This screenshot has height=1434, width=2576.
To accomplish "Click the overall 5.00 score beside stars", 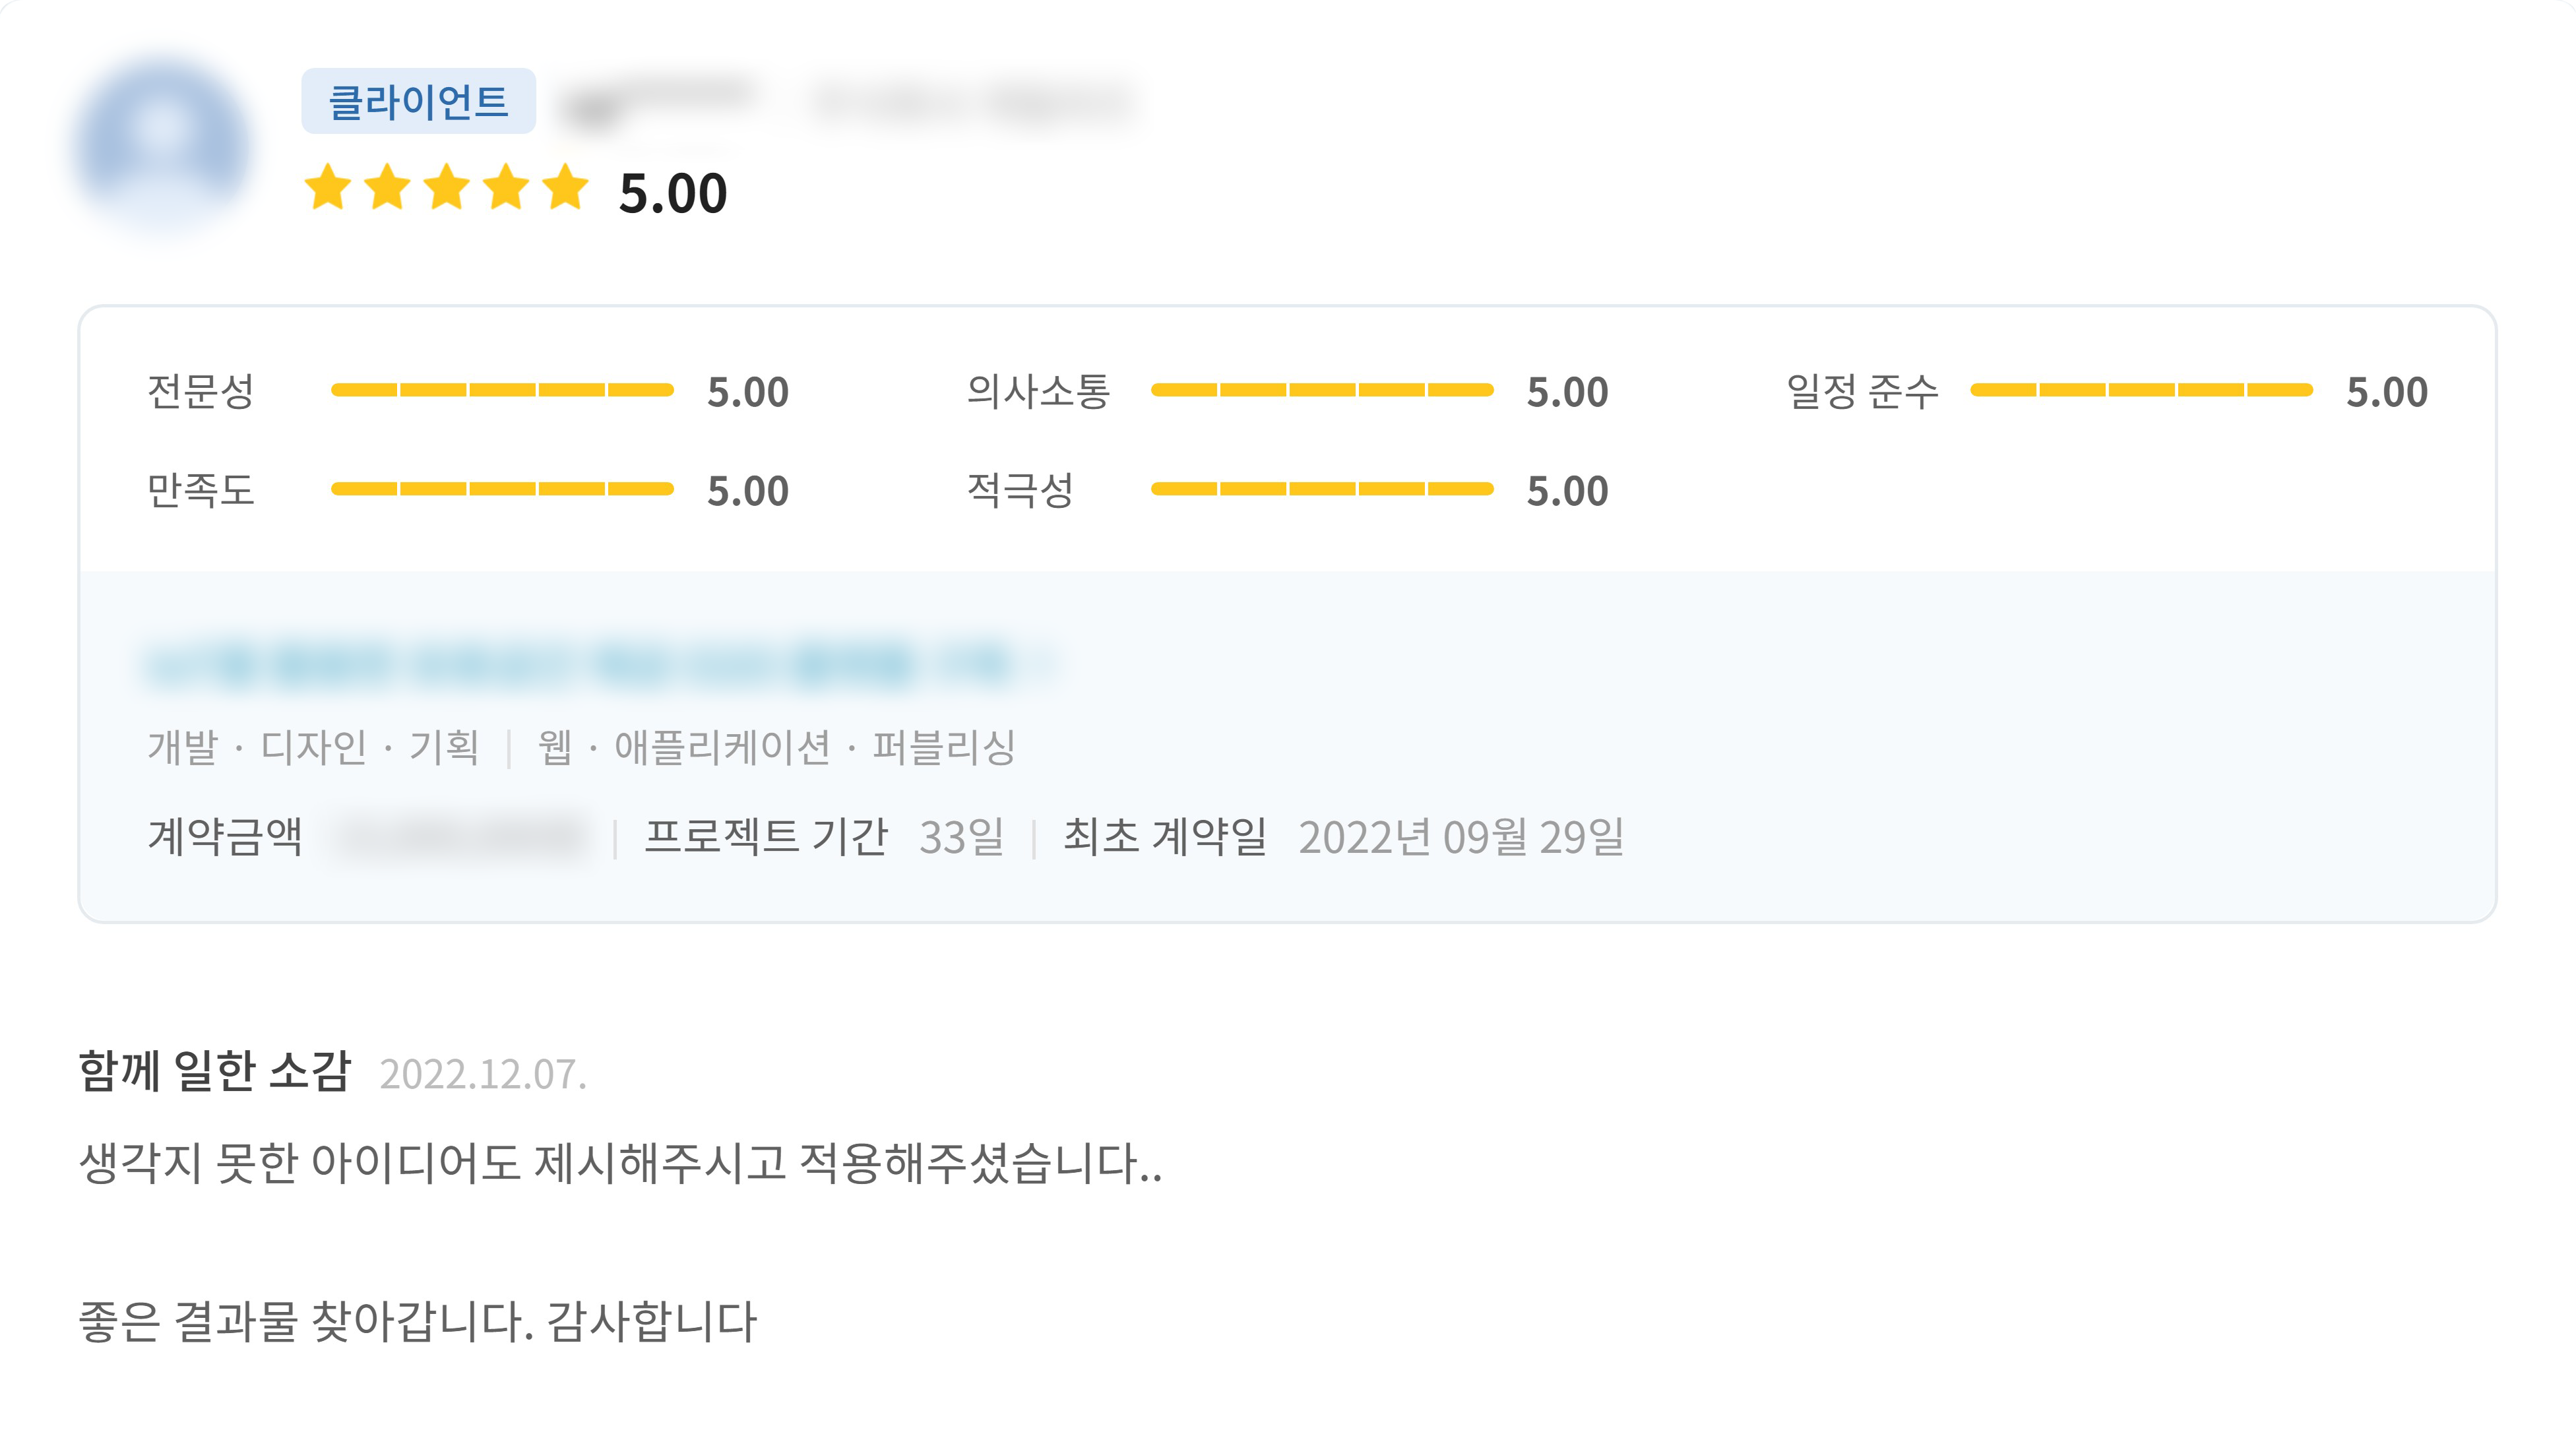I will pyautogui.click(x=672, y=193).
